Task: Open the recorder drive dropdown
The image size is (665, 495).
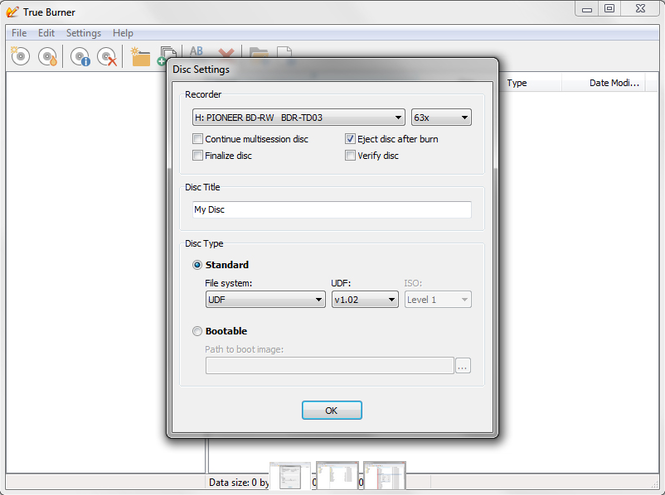Action: (298, 117)
